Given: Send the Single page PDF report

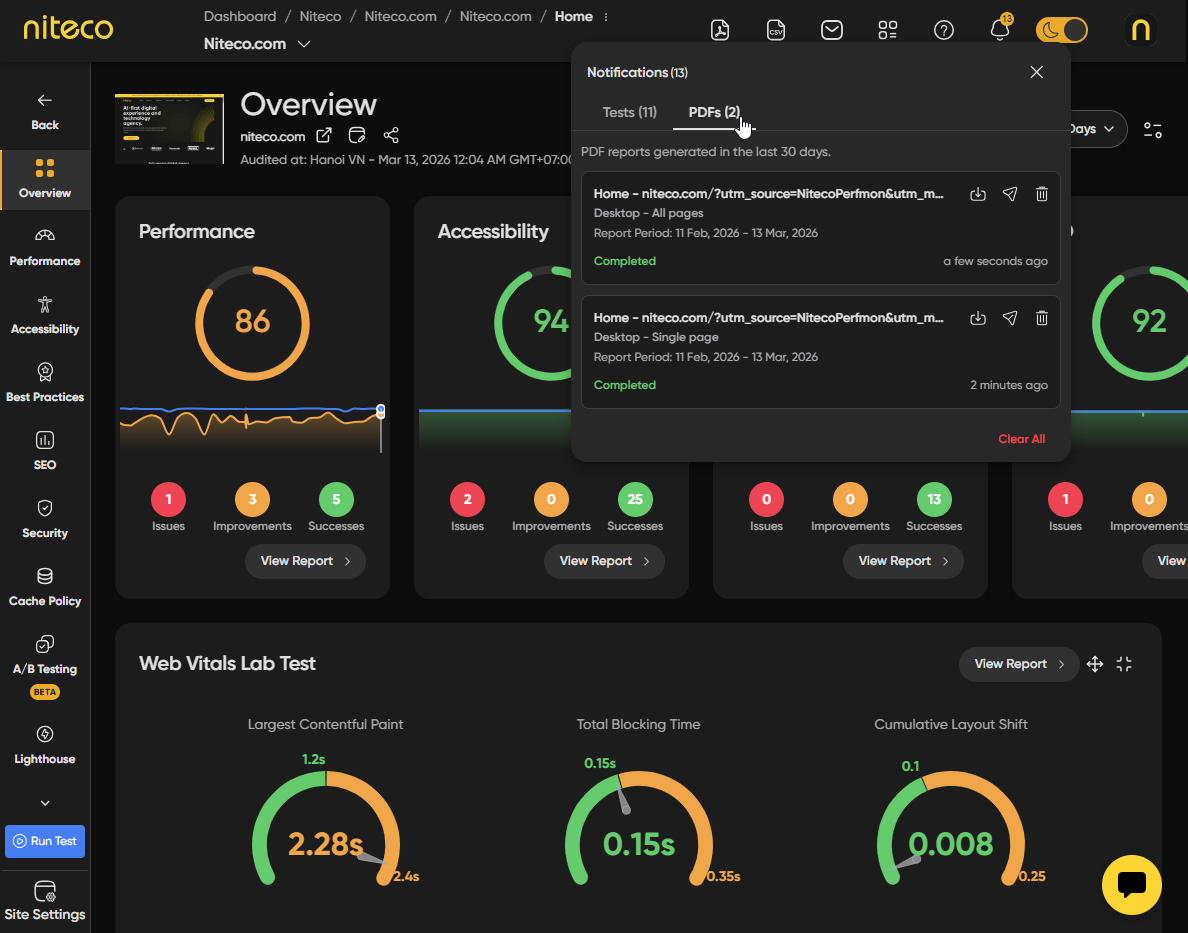Looking at the screenshot, I should (1010, 318).
